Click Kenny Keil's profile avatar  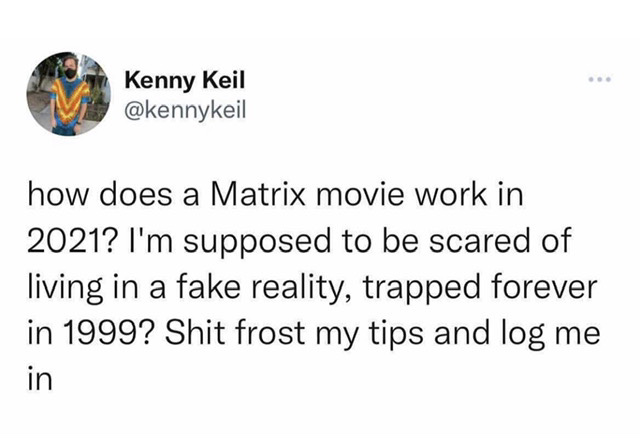pos(64,93)
